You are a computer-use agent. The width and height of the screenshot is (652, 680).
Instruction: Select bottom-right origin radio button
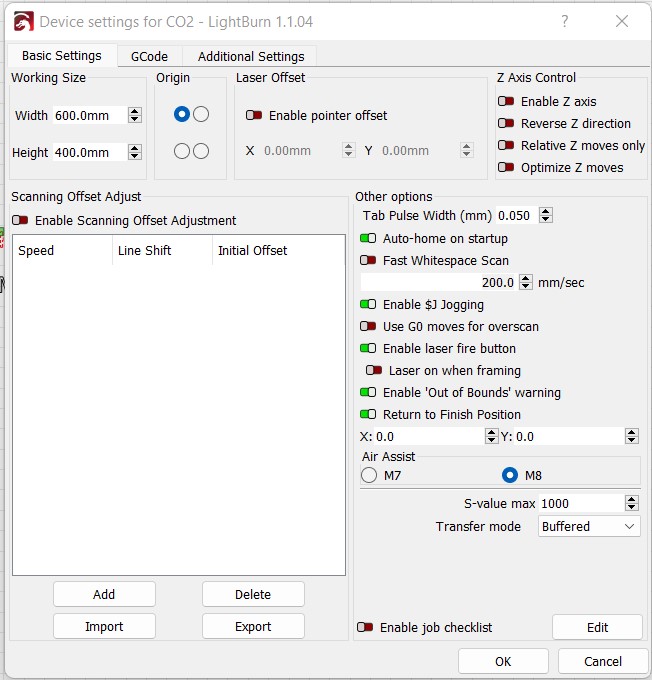point(201,151)
